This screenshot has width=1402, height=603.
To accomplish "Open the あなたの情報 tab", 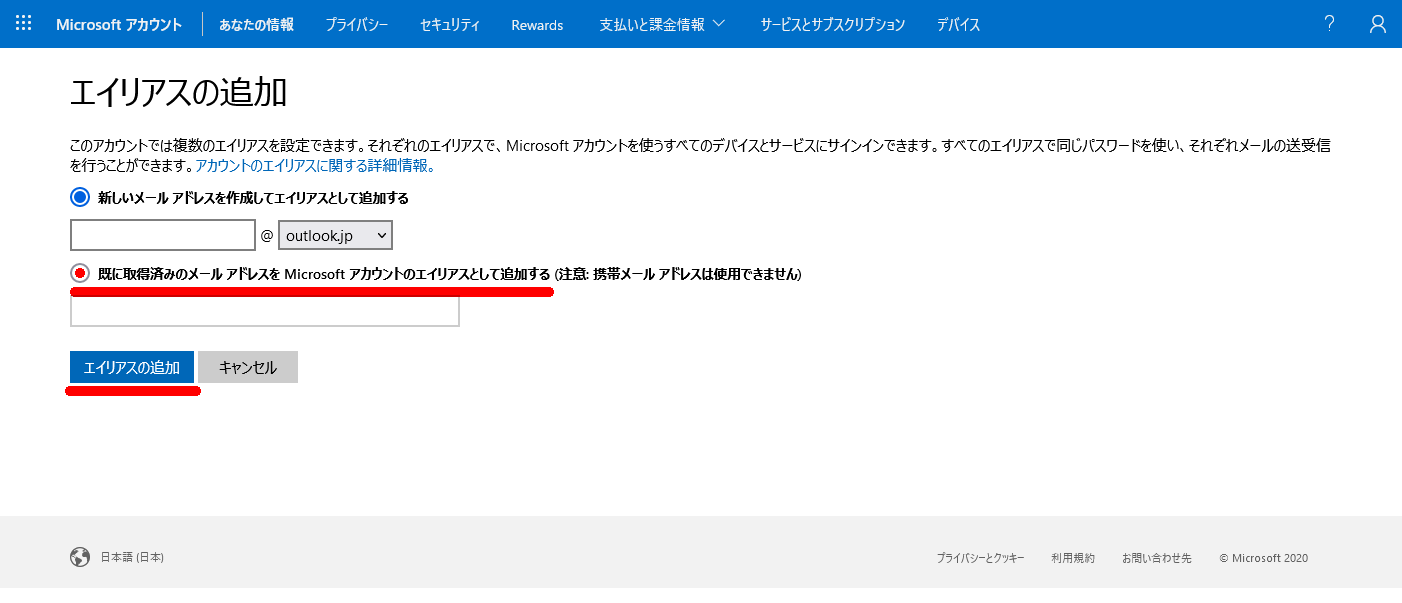I will [x=256, y=24].
